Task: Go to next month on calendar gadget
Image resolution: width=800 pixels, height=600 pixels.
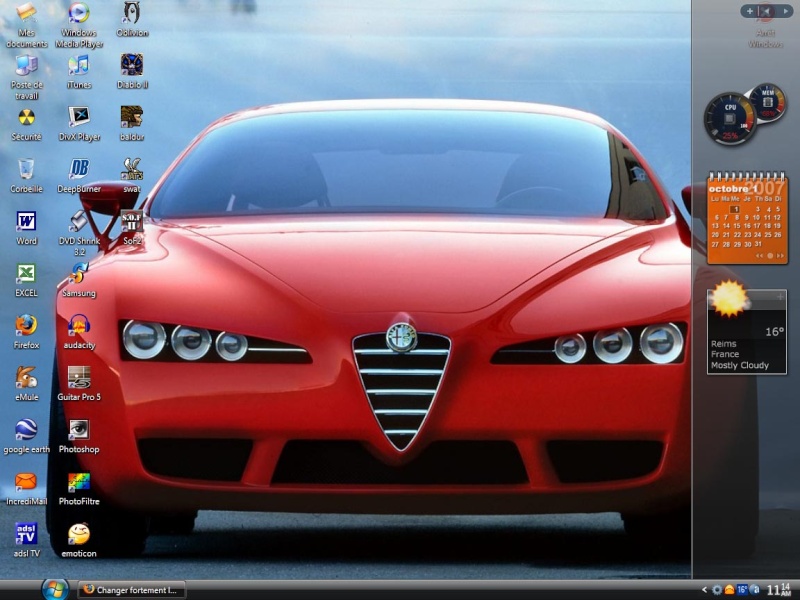Action: pos(780,256)
